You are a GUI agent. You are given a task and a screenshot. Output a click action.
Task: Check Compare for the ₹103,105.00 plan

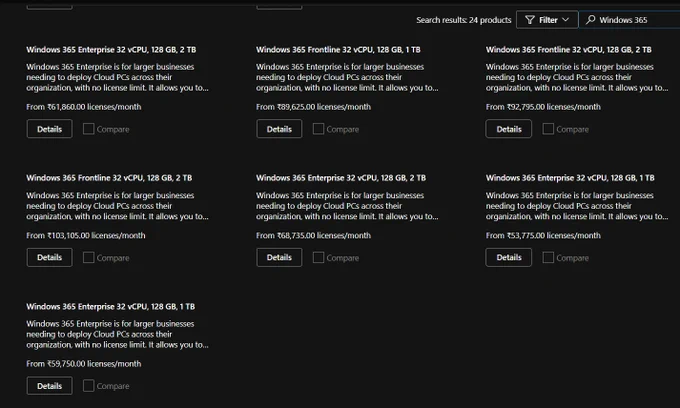click(x=88, y=258)
